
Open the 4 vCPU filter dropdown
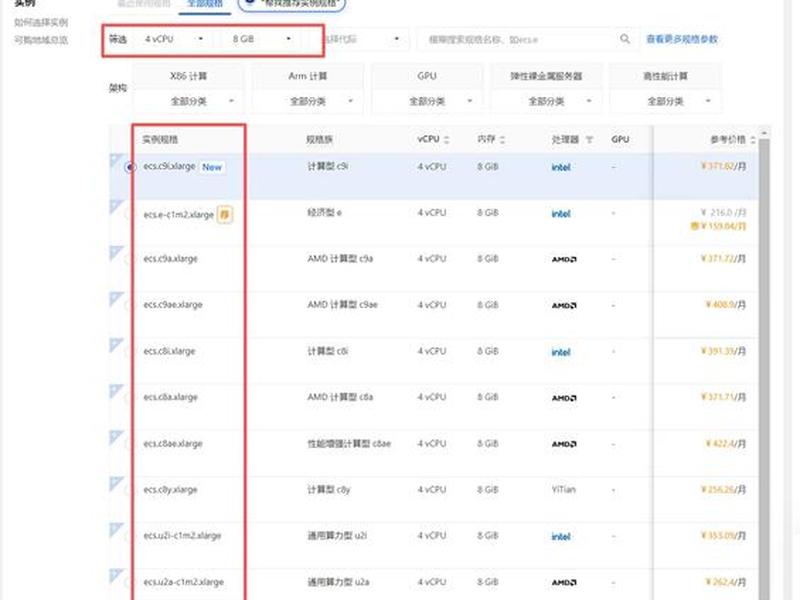[x=173, y=39]
